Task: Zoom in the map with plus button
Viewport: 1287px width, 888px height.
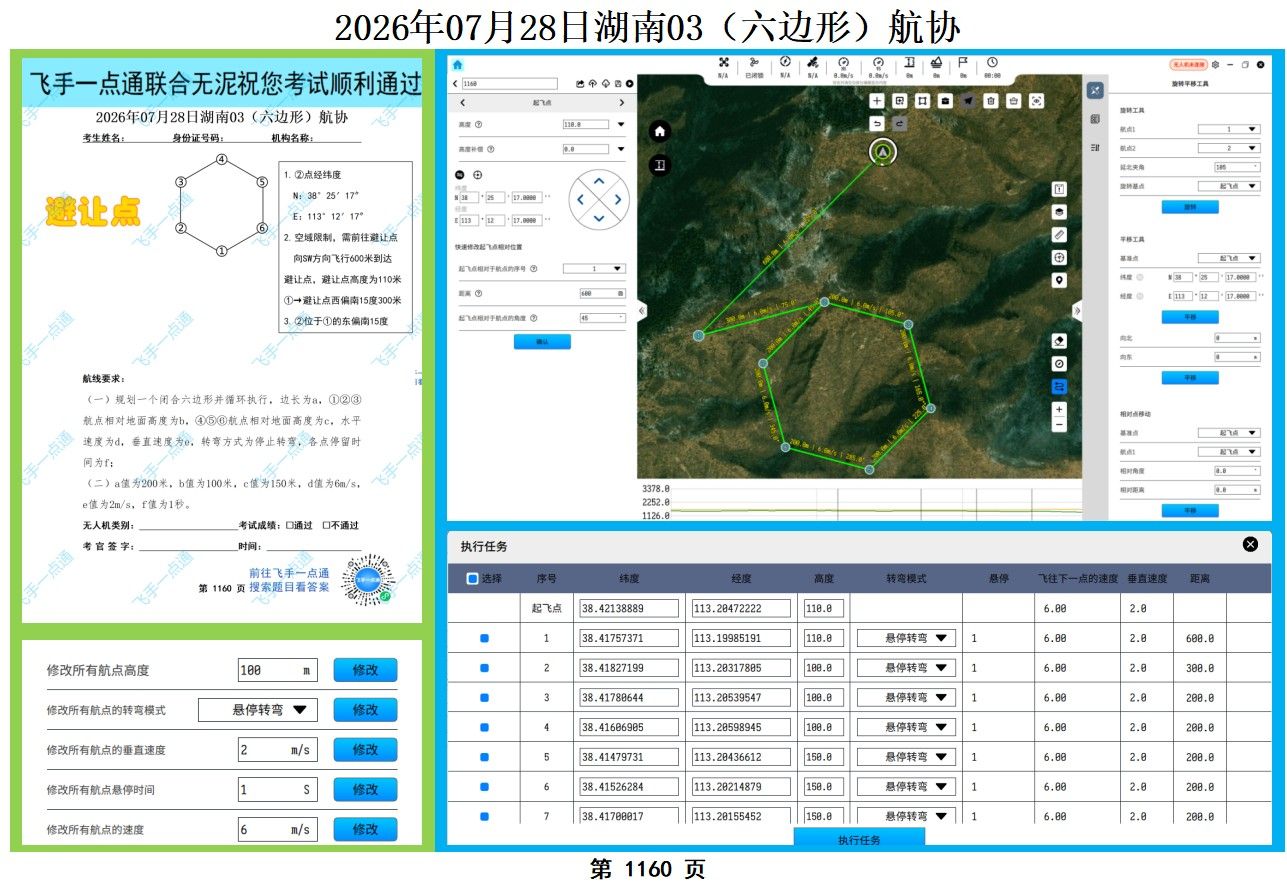Action: [1060, 409]
